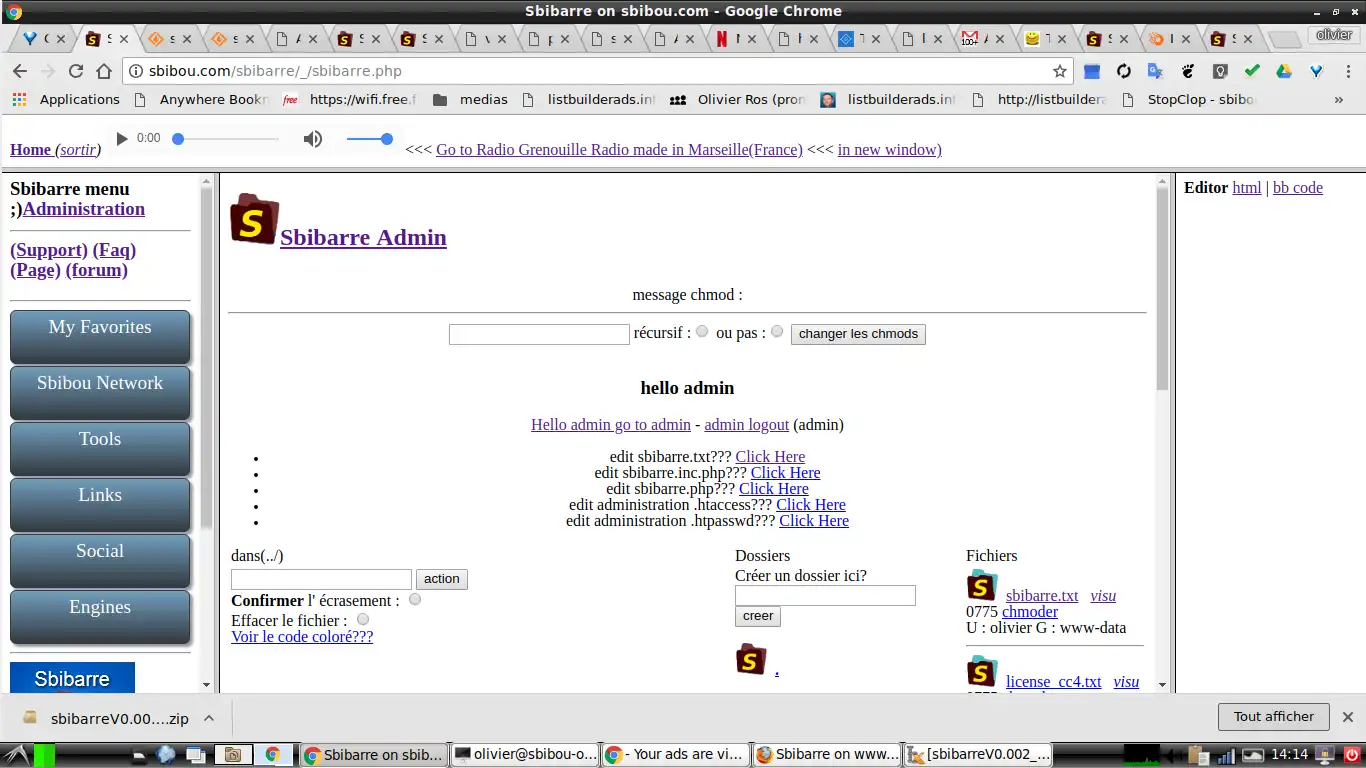The width and height of the screenshot is (1366, 768).
Task: Open the Links sidebar menu
Action: [x=100, y=505]
